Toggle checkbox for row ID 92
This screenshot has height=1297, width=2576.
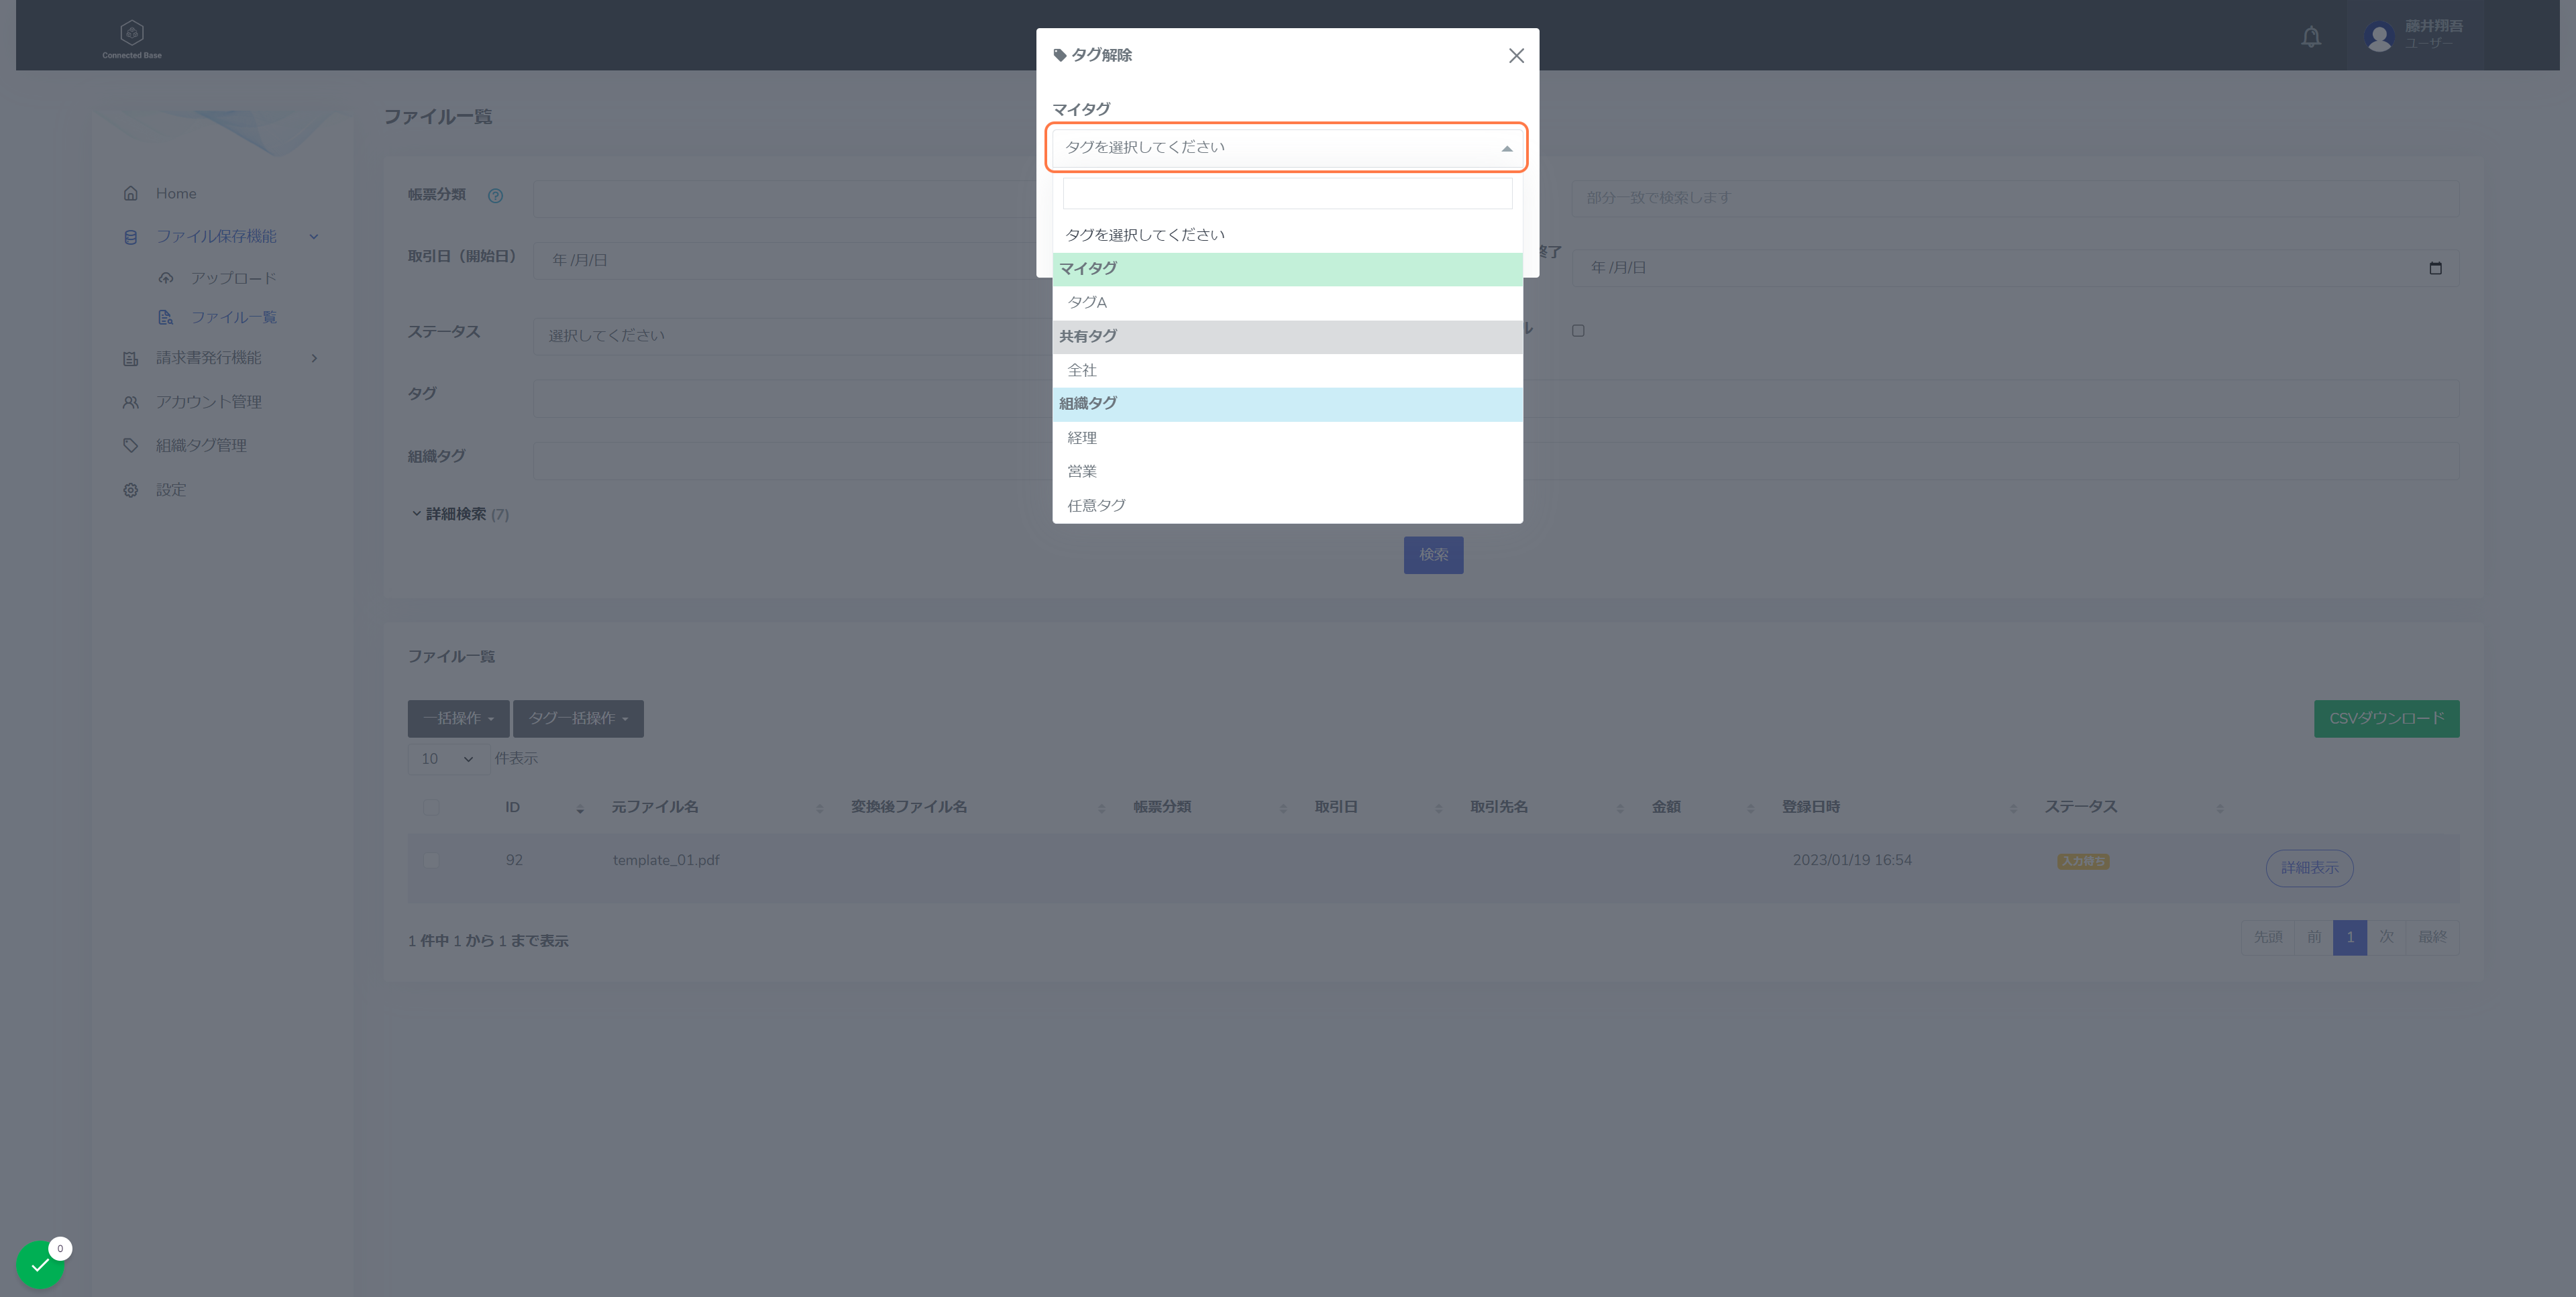(431, 861)
